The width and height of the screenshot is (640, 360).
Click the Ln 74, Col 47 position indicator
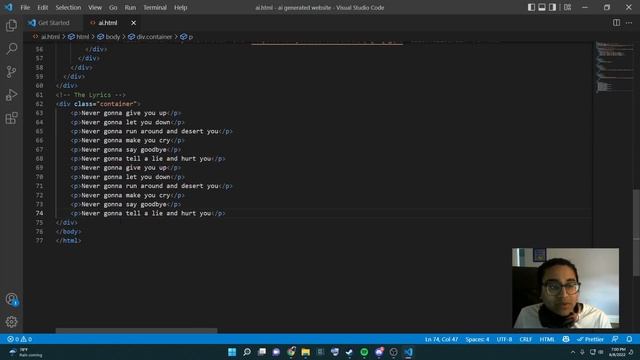coord(441,339)
